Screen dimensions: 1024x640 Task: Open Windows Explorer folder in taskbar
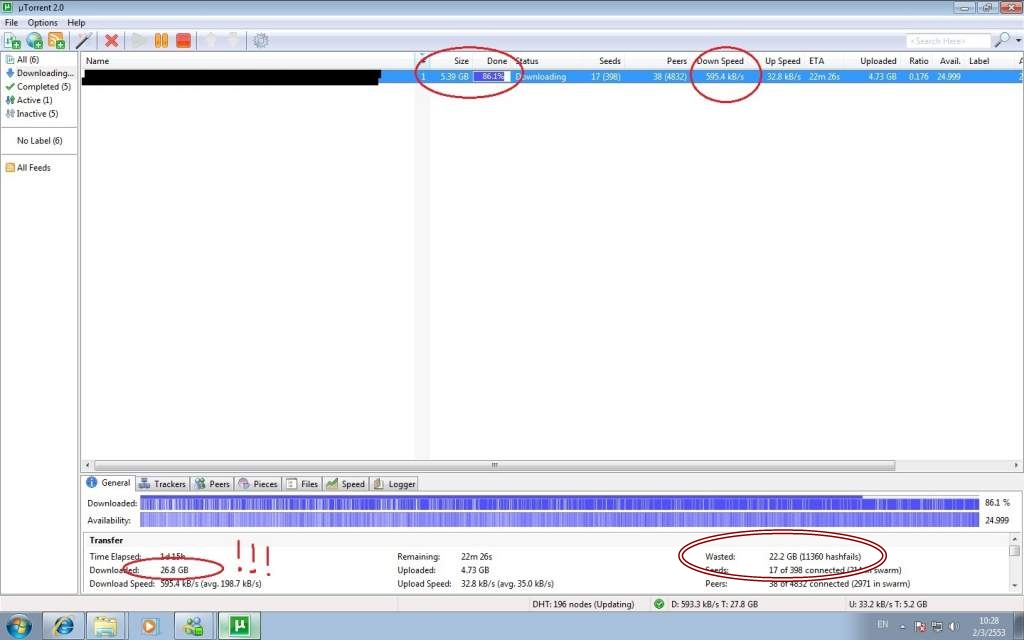[106, 626]
